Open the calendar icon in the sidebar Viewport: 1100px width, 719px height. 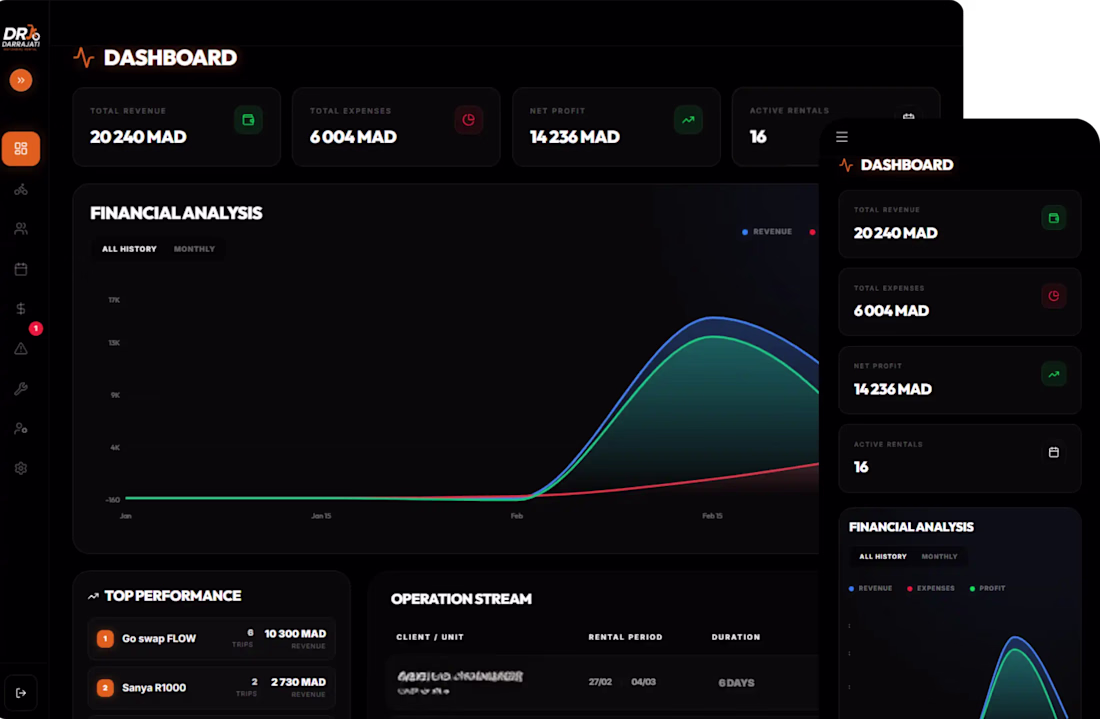pos(21,269)
